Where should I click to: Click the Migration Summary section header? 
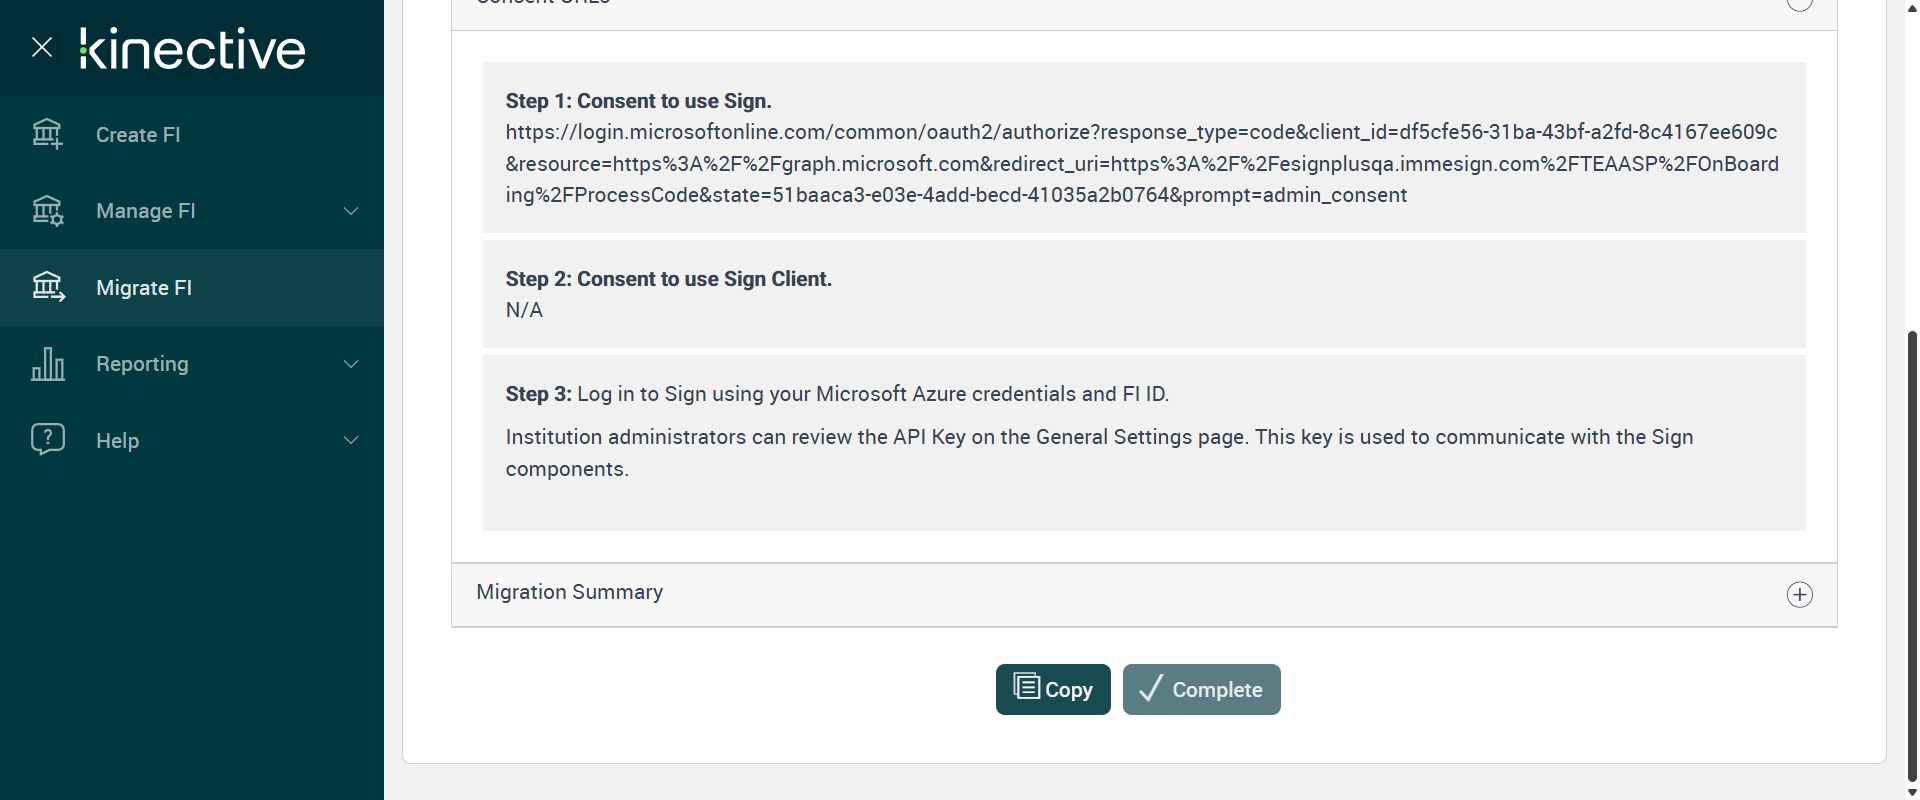[x=570, y=593]
